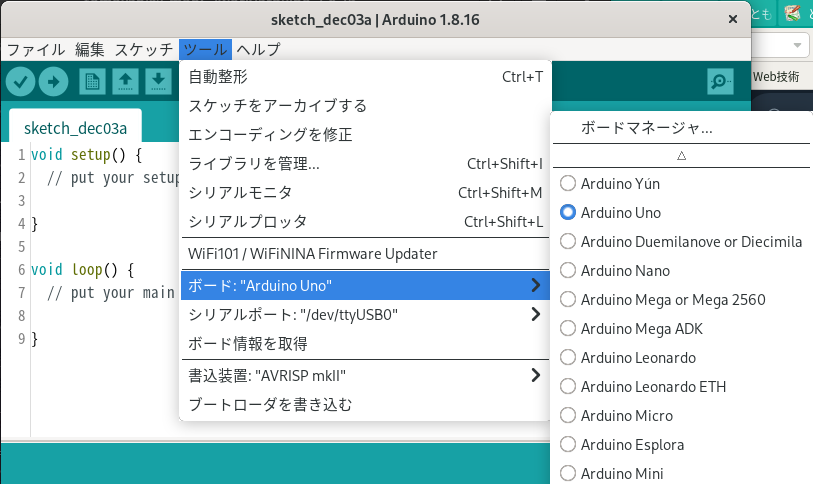The image size is (813, 484).
Task: Select the Arduino Yún radio button
Action: click(568, 184)
